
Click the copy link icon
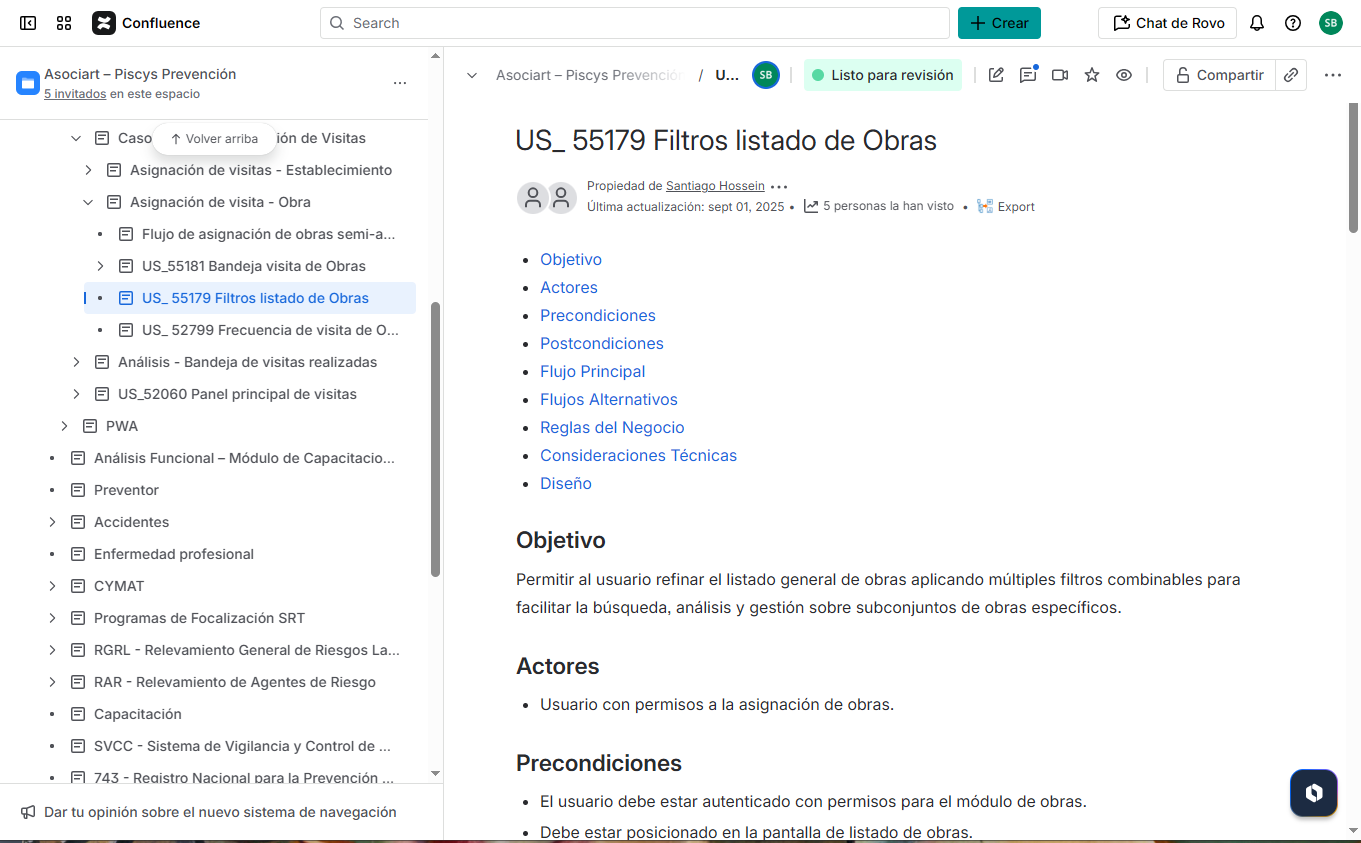1291,75
